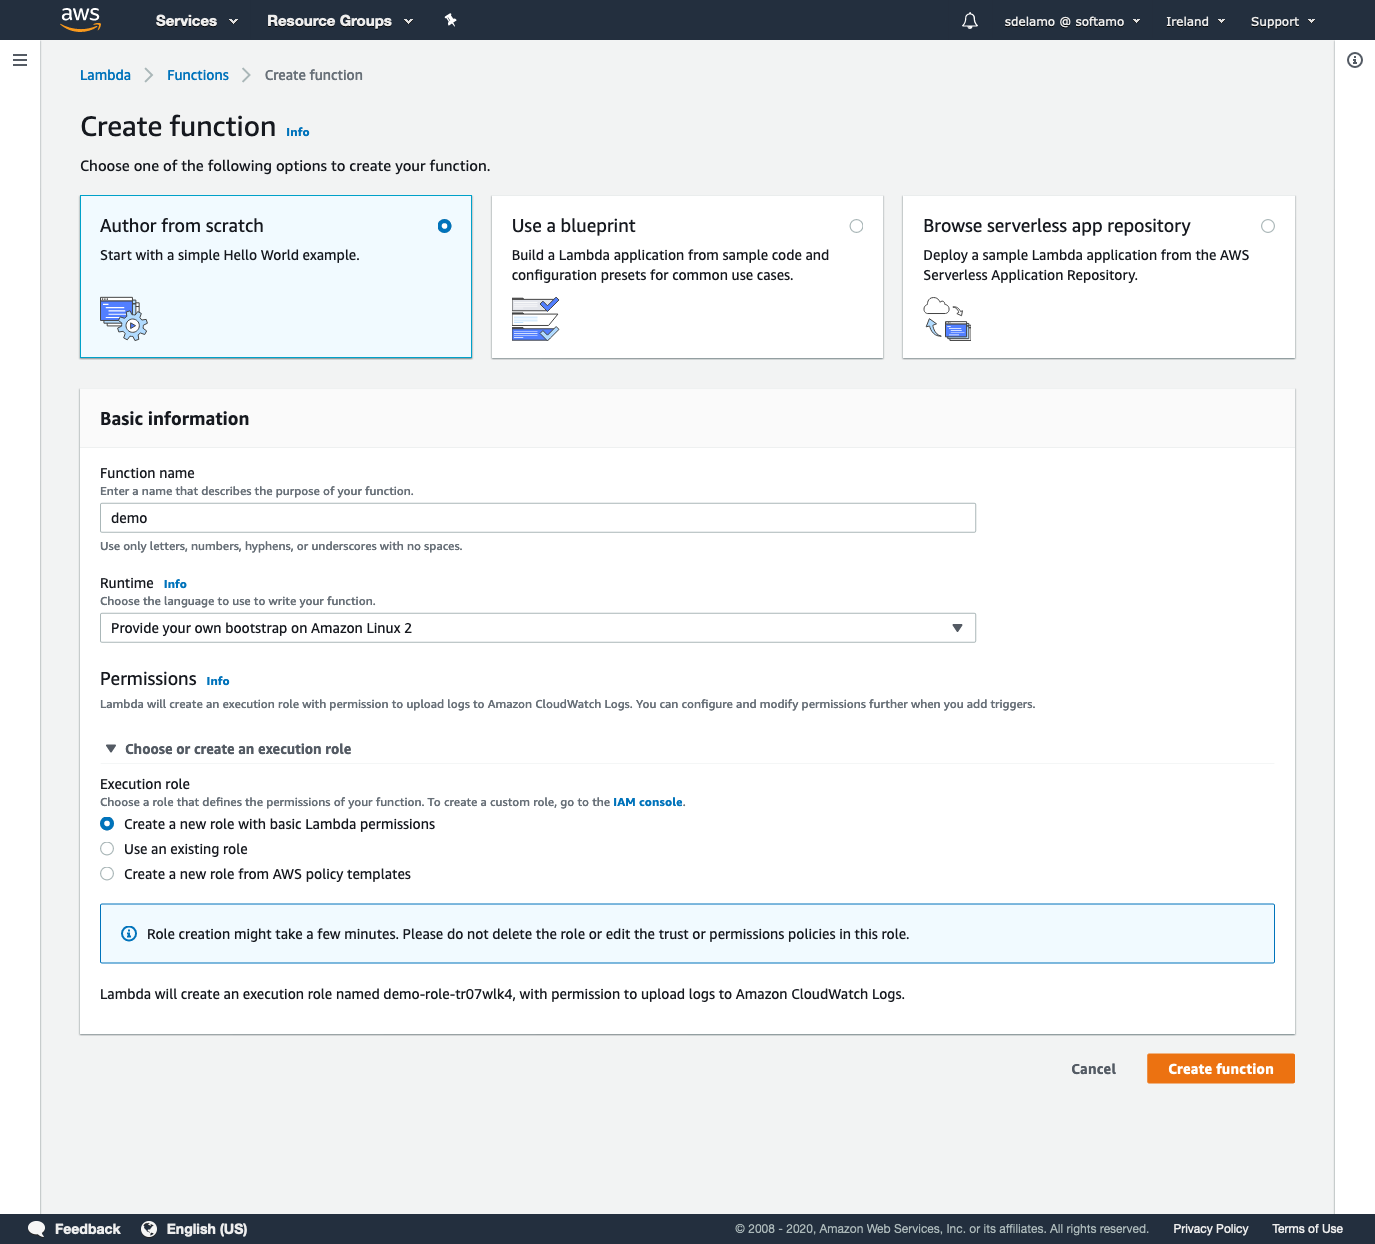The width and height of the screenshot is (1375, 1244).
Task: Click the Function name input field
Action: (x=537, y=518)
